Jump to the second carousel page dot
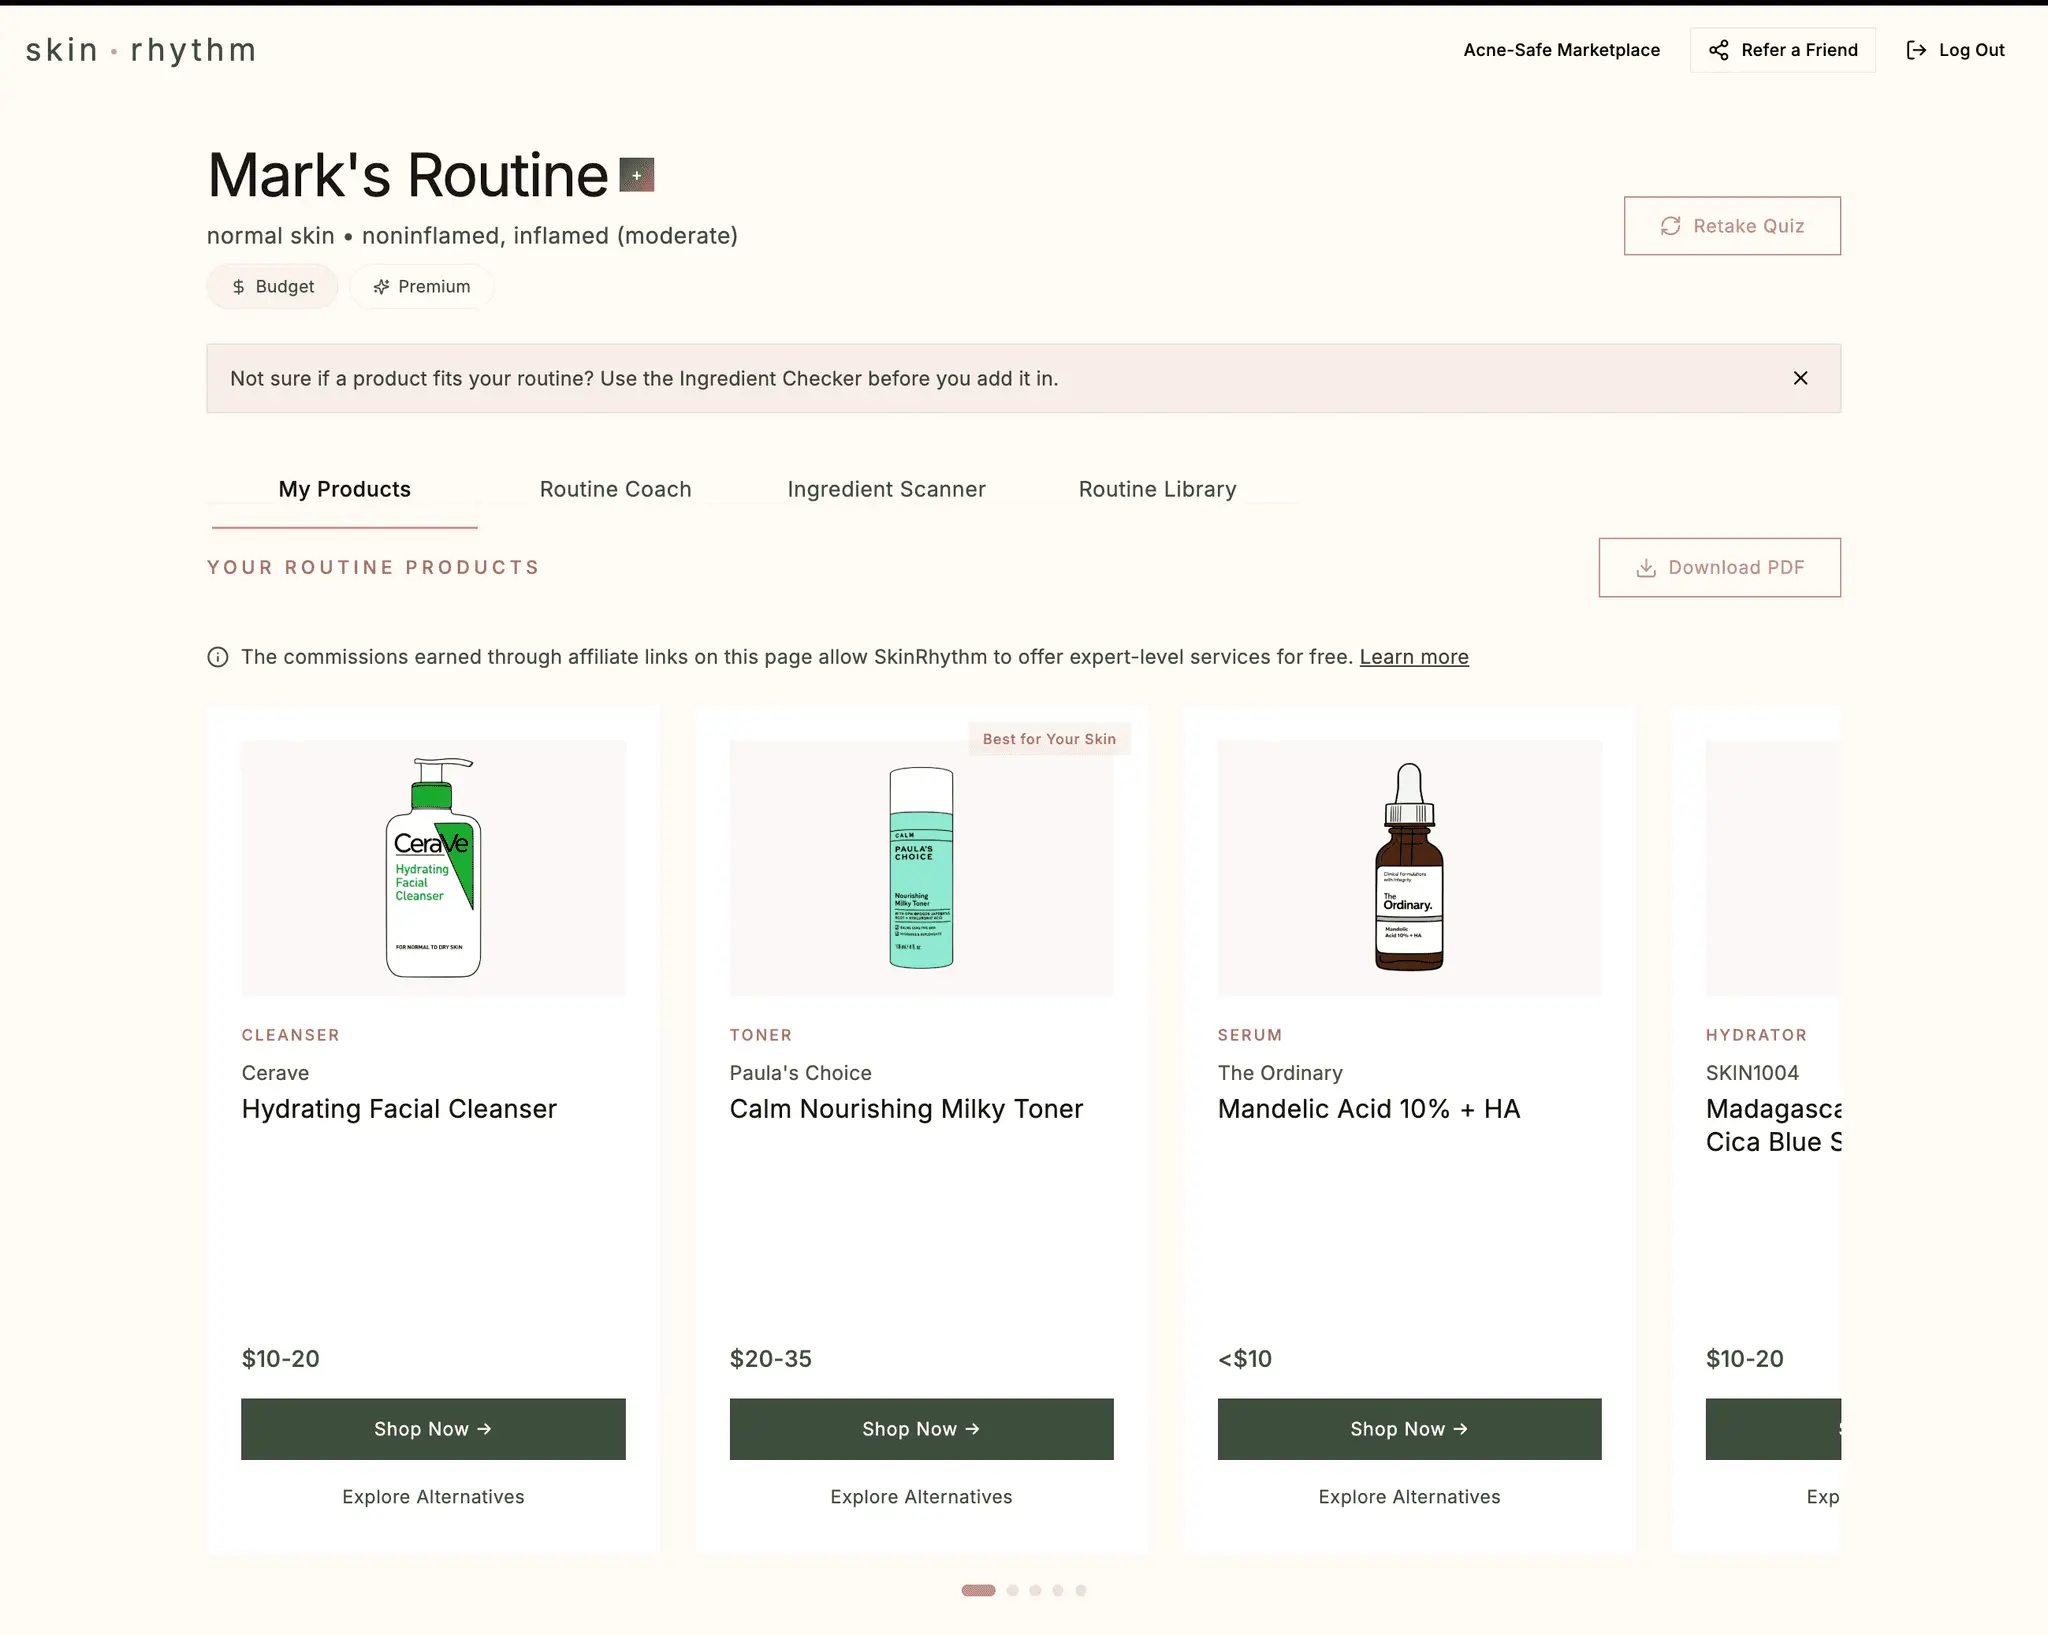 [x=1012, y=1590]
